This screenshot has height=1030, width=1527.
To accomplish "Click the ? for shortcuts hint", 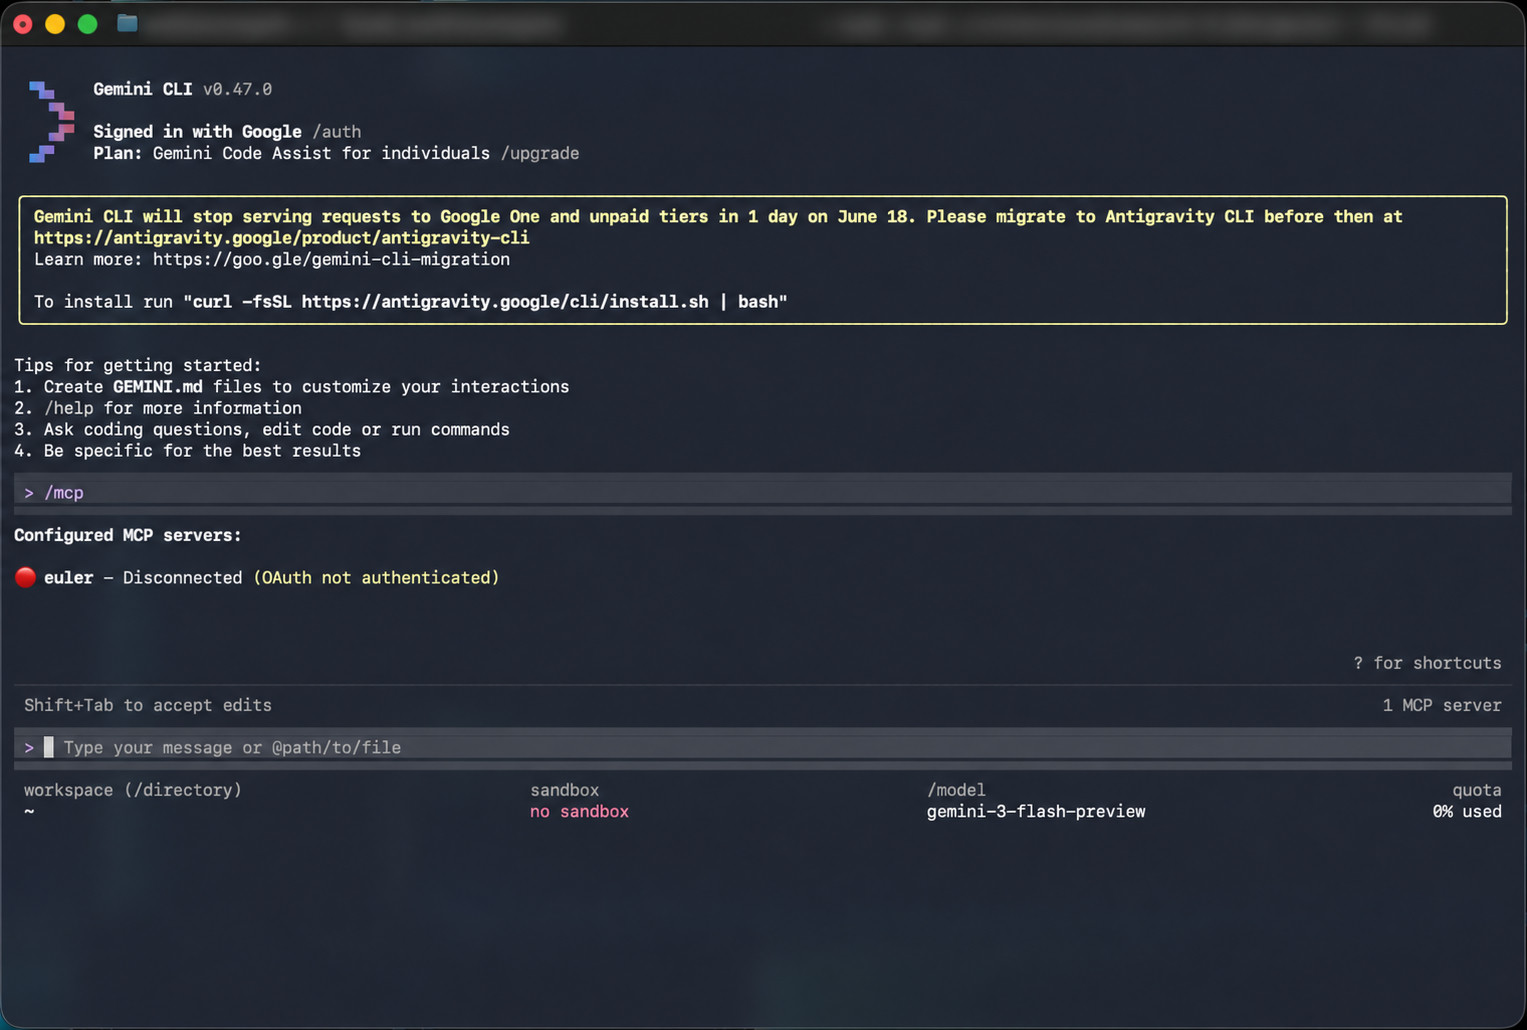I will click(x=1427, y=663).
